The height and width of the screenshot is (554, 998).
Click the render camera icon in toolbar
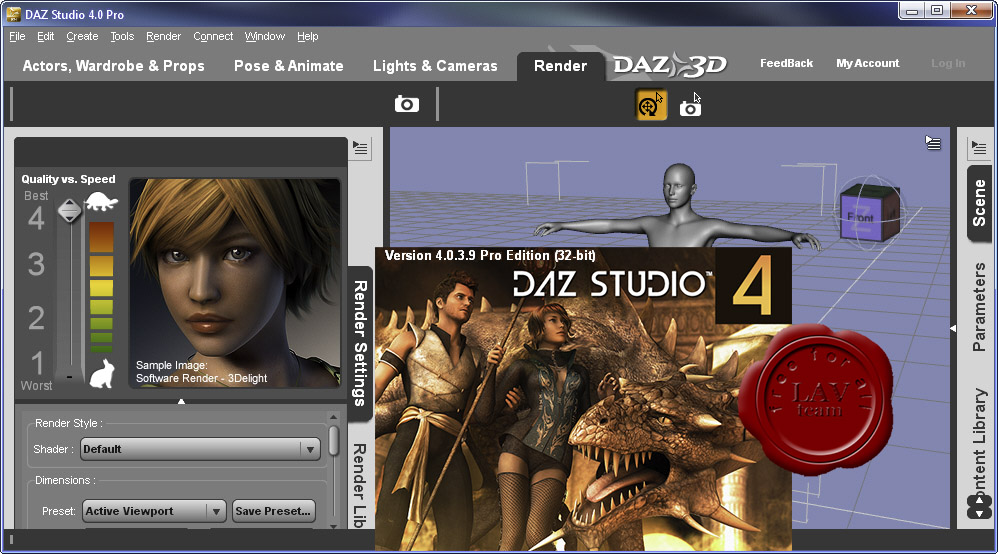[406, 104]
